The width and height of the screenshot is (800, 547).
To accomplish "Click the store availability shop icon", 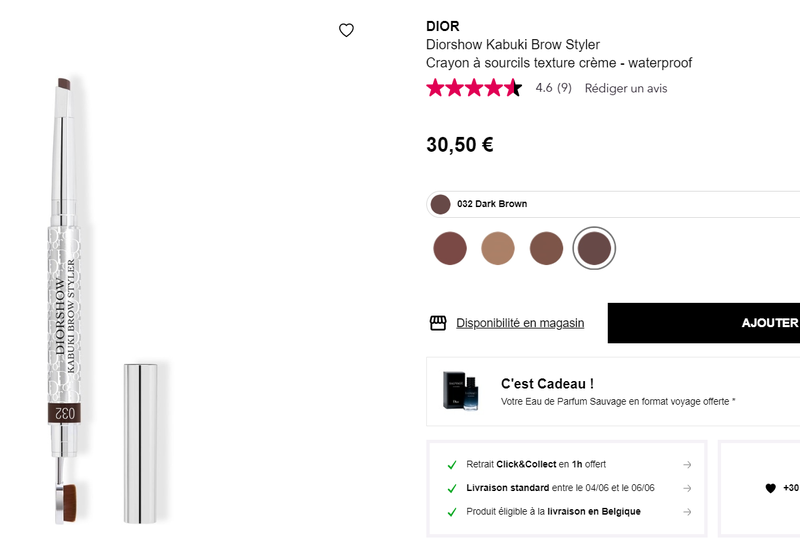I will (x=438, y=323).
